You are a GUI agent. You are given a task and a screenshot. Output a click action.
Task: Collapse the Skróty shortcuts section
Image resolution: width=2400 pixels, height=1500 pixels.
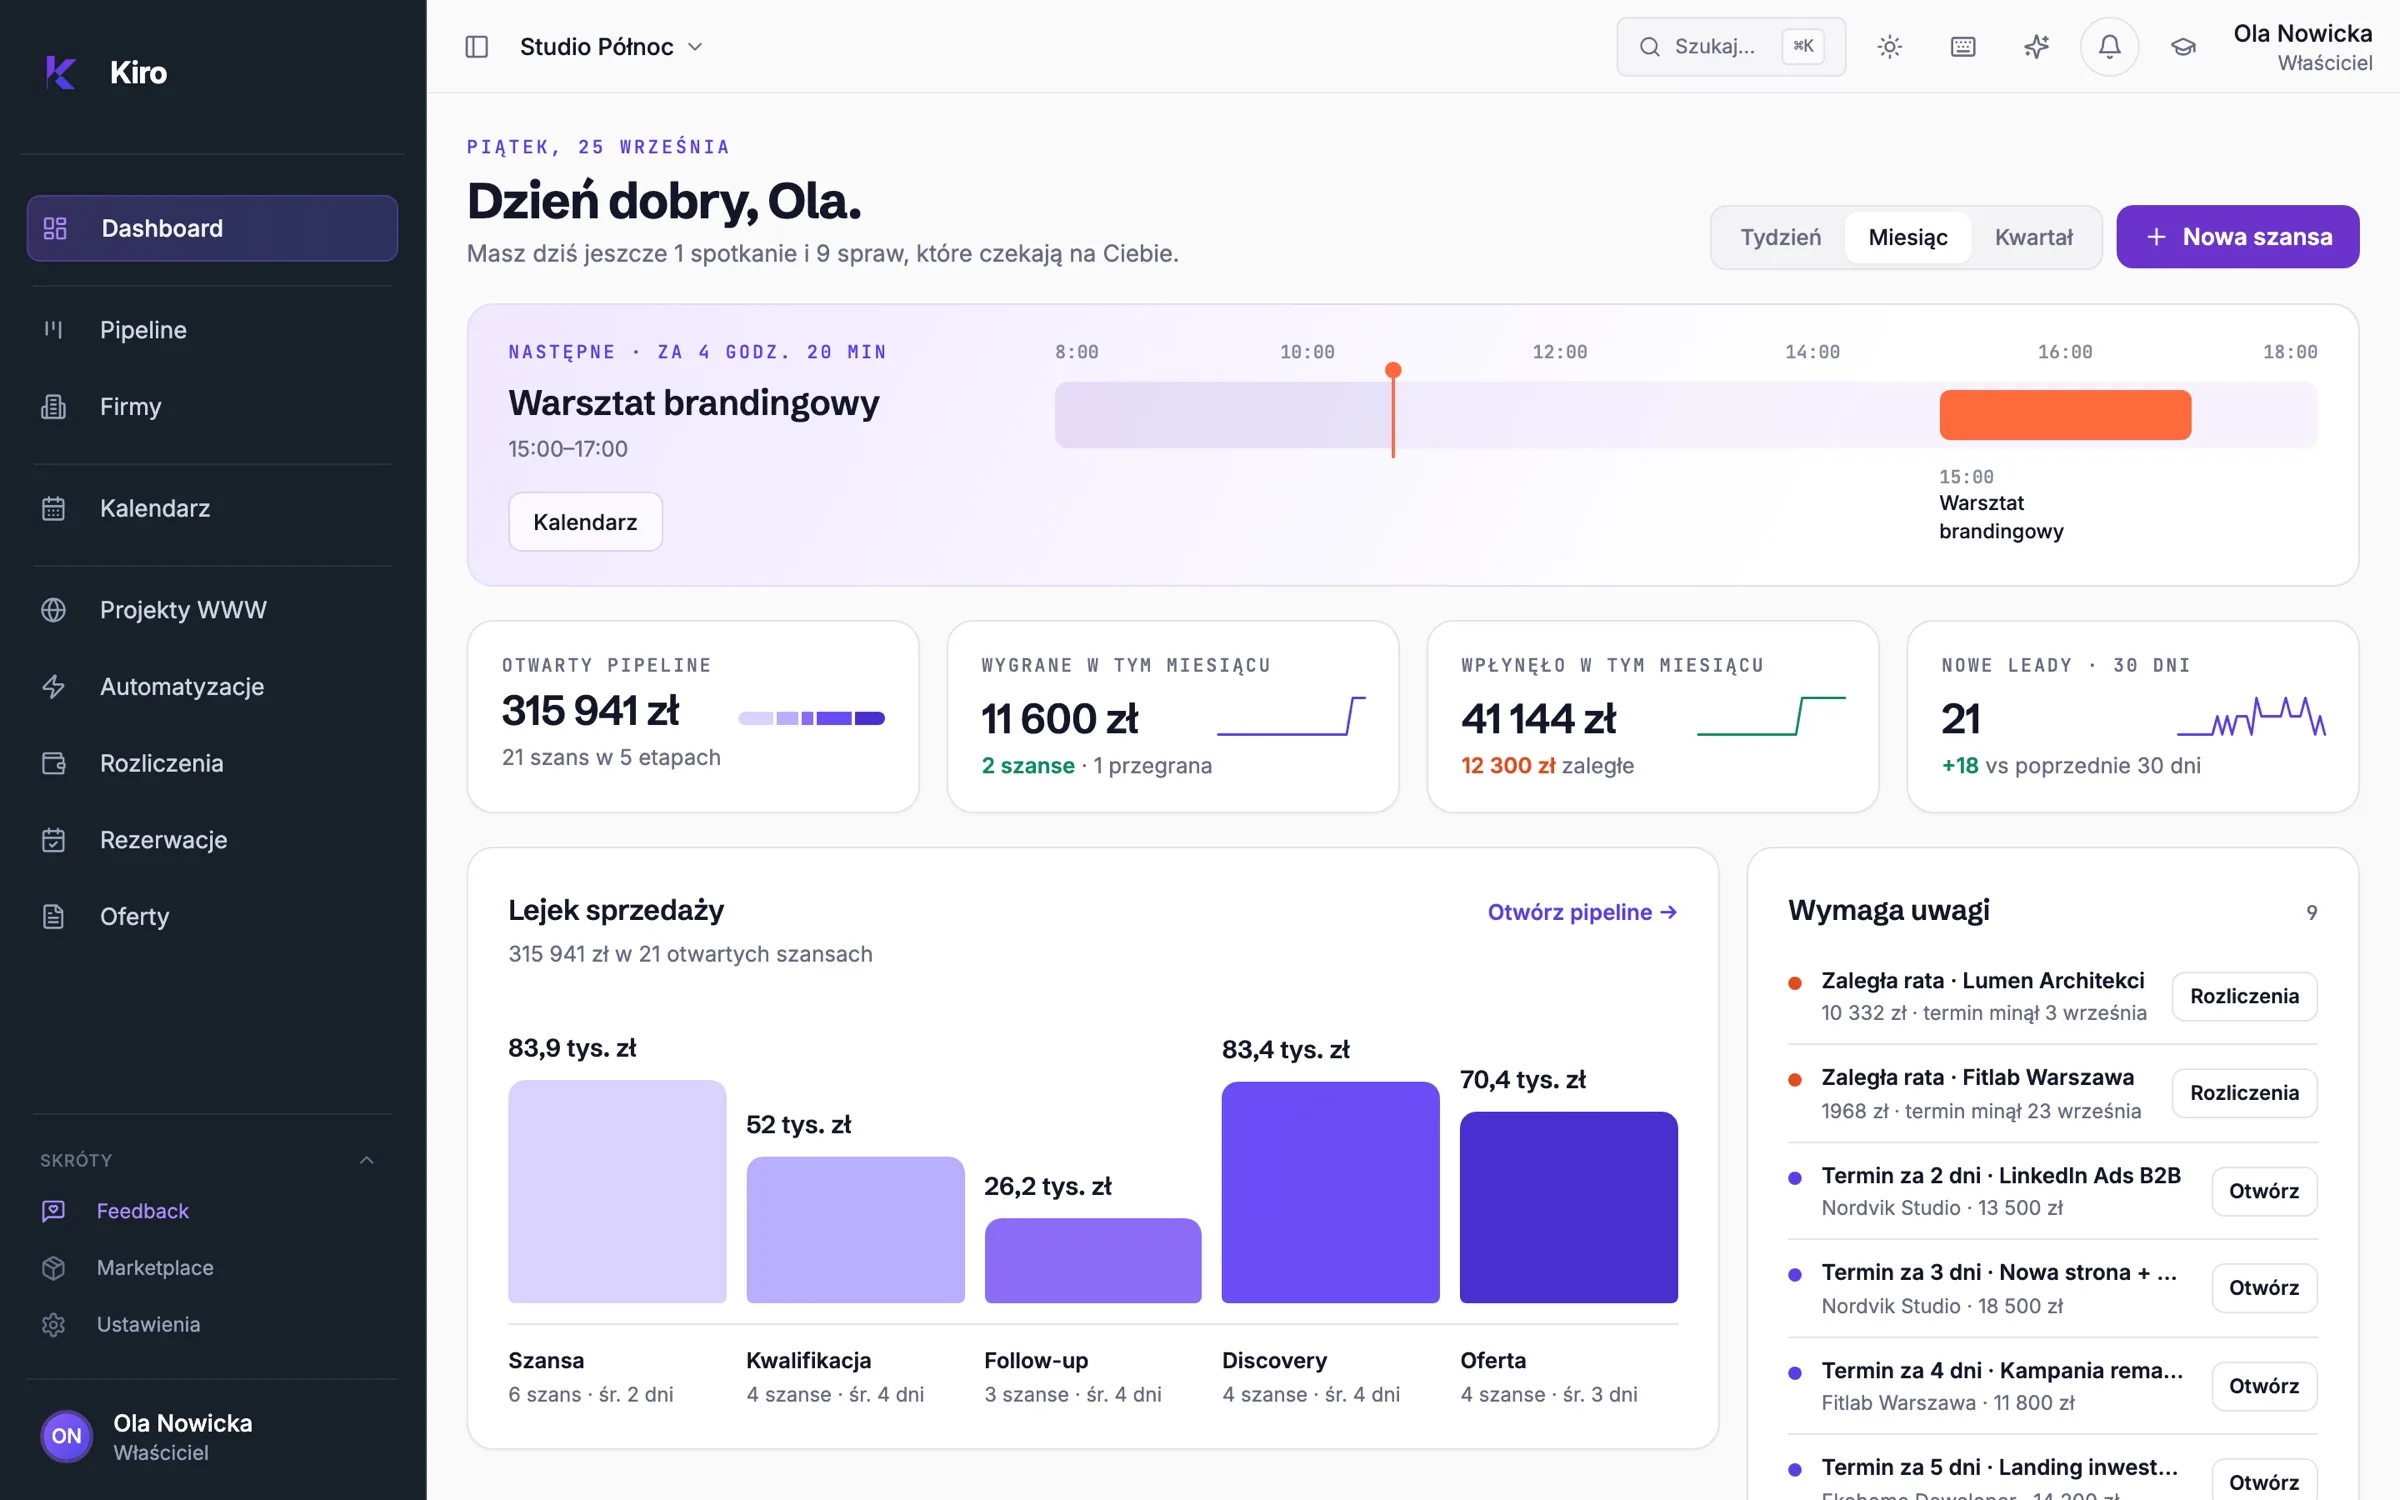tap(367, 1160)
